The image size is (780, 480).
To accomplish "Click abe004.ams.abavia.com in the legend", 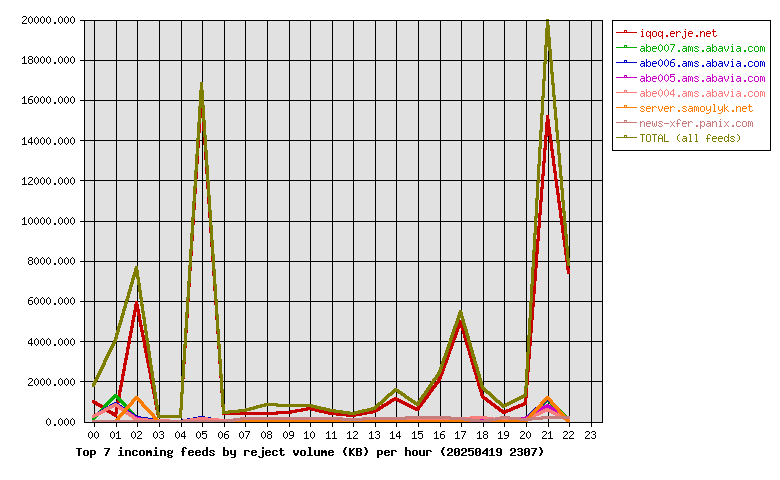I will coord(702,93).
